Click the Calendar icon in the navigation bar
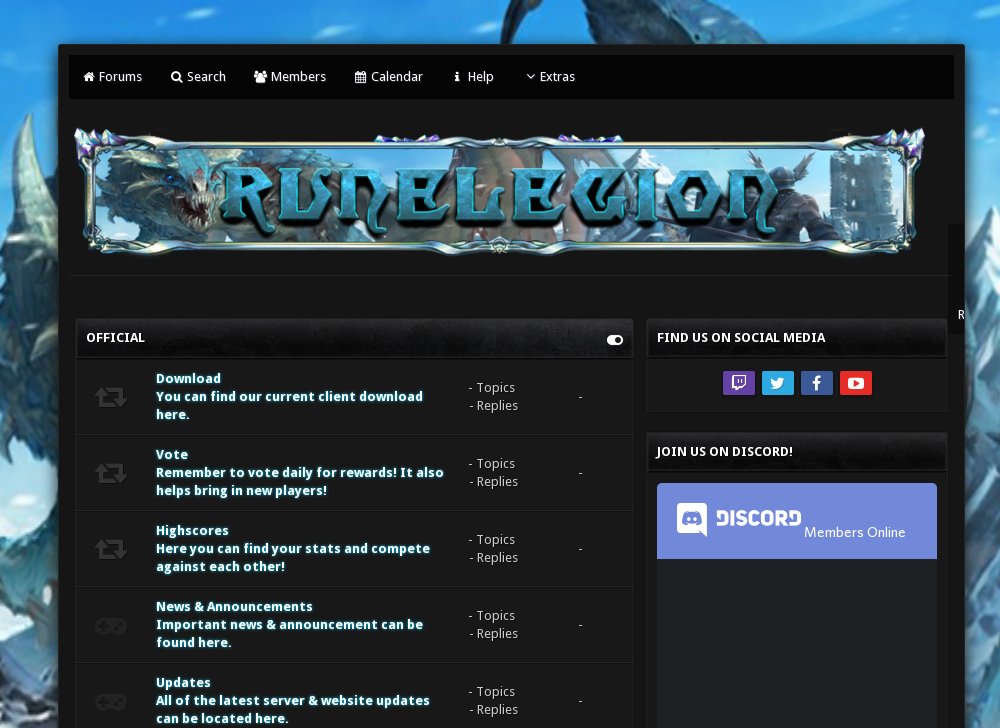 click(x=359, y=76)
